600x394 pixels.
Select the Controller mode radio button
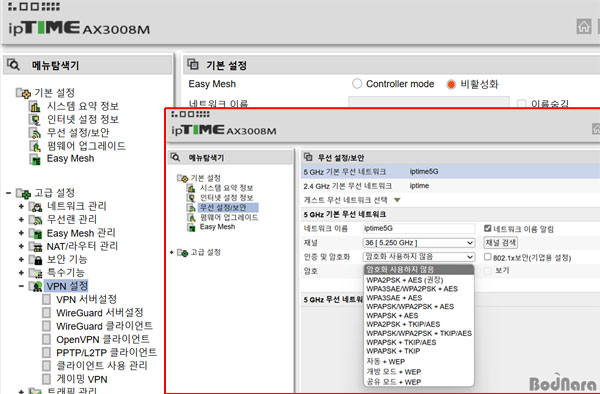click(x=357, y=84)
